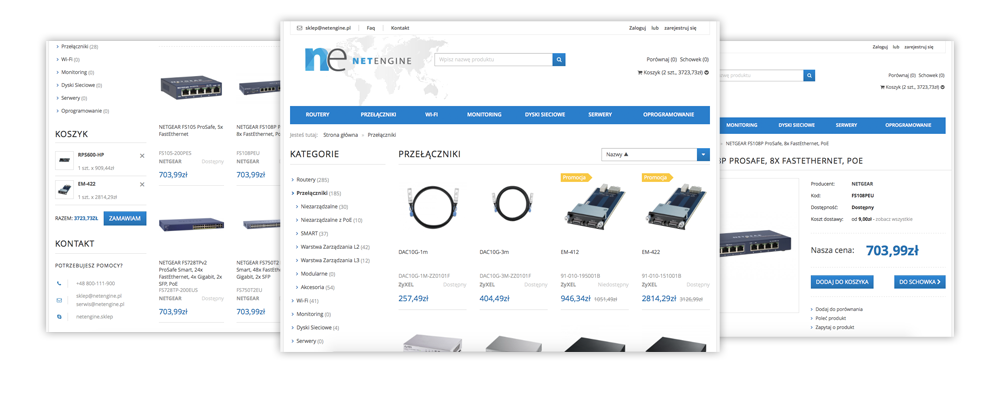Select Warstwa Zarządzania L2 (42)

335,247
